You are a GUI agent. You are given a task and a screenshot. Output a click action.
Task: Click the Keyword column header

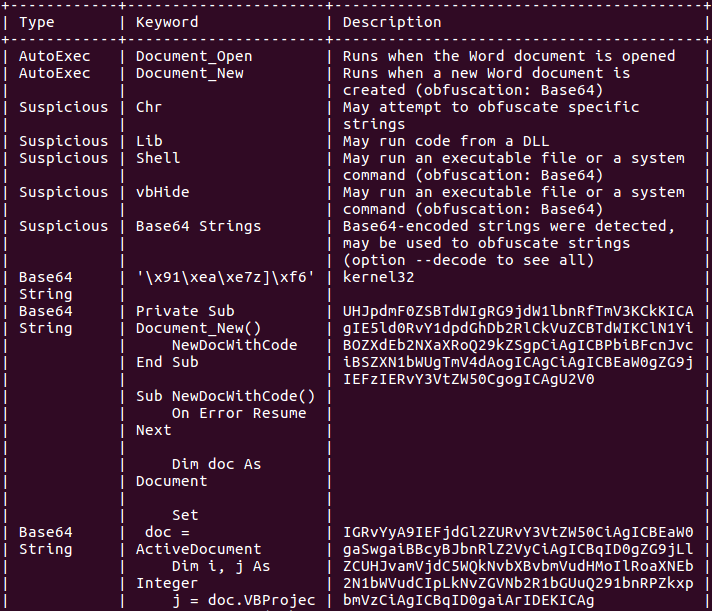(167, 22)
